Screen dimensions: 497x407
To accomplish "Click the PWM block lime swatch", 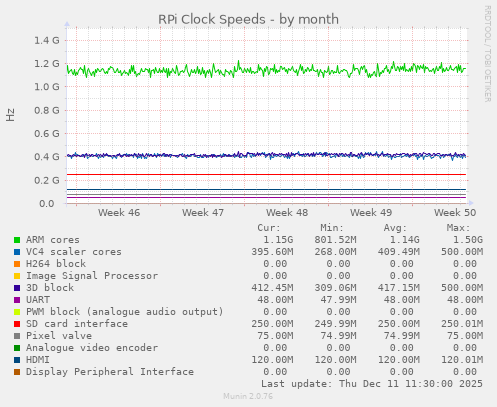I will [x=17, y=312].
